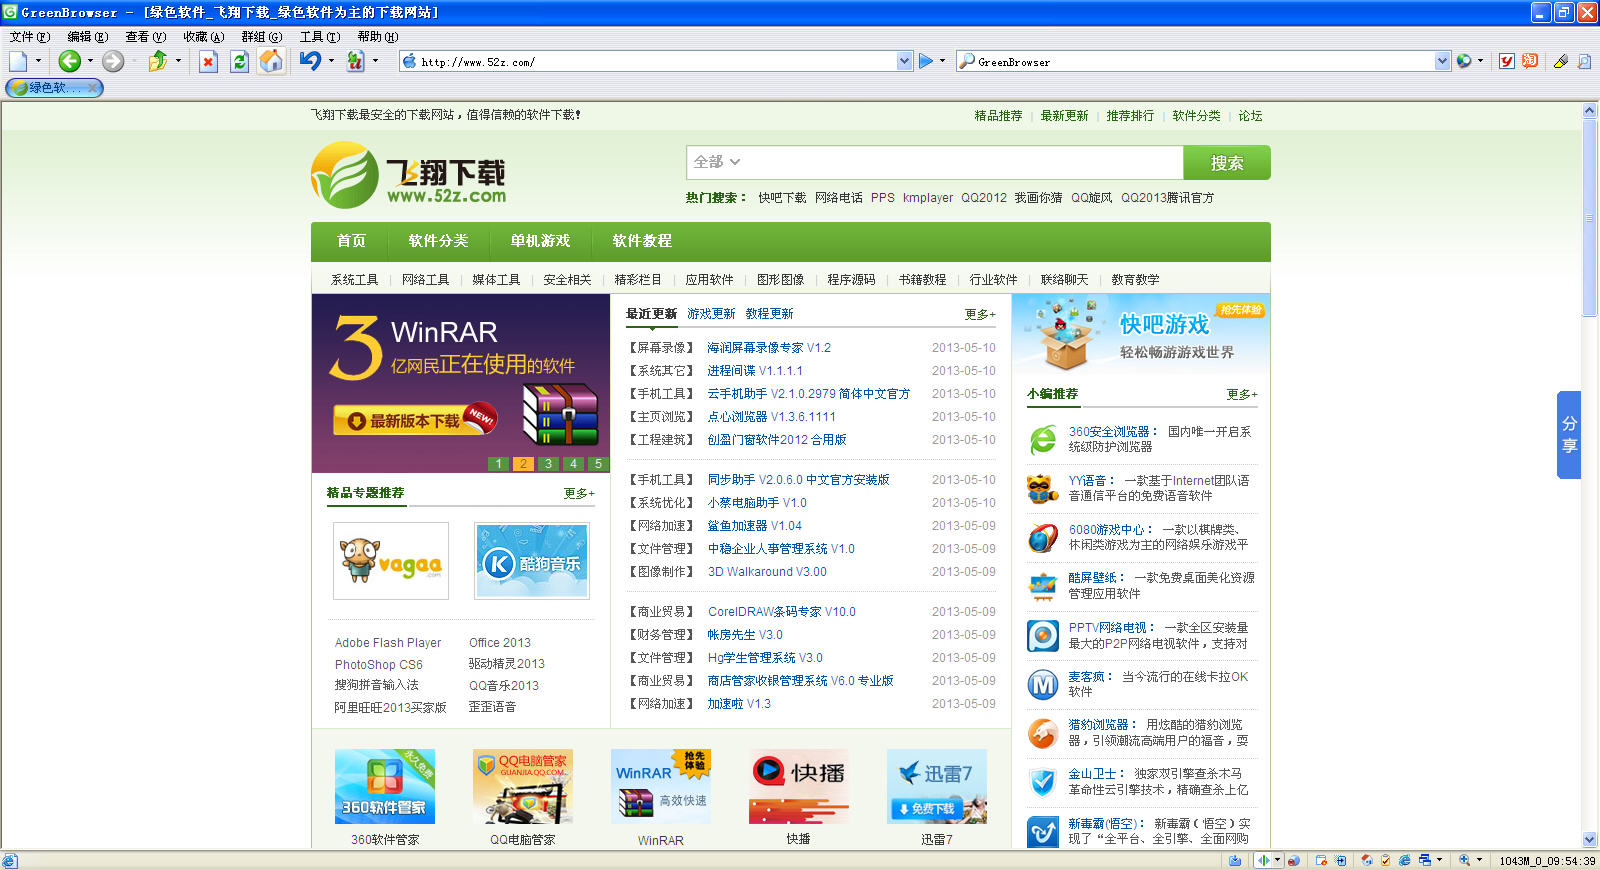Open the 360软件管家 app icon

pyautogui.click(x=385, y=786)
